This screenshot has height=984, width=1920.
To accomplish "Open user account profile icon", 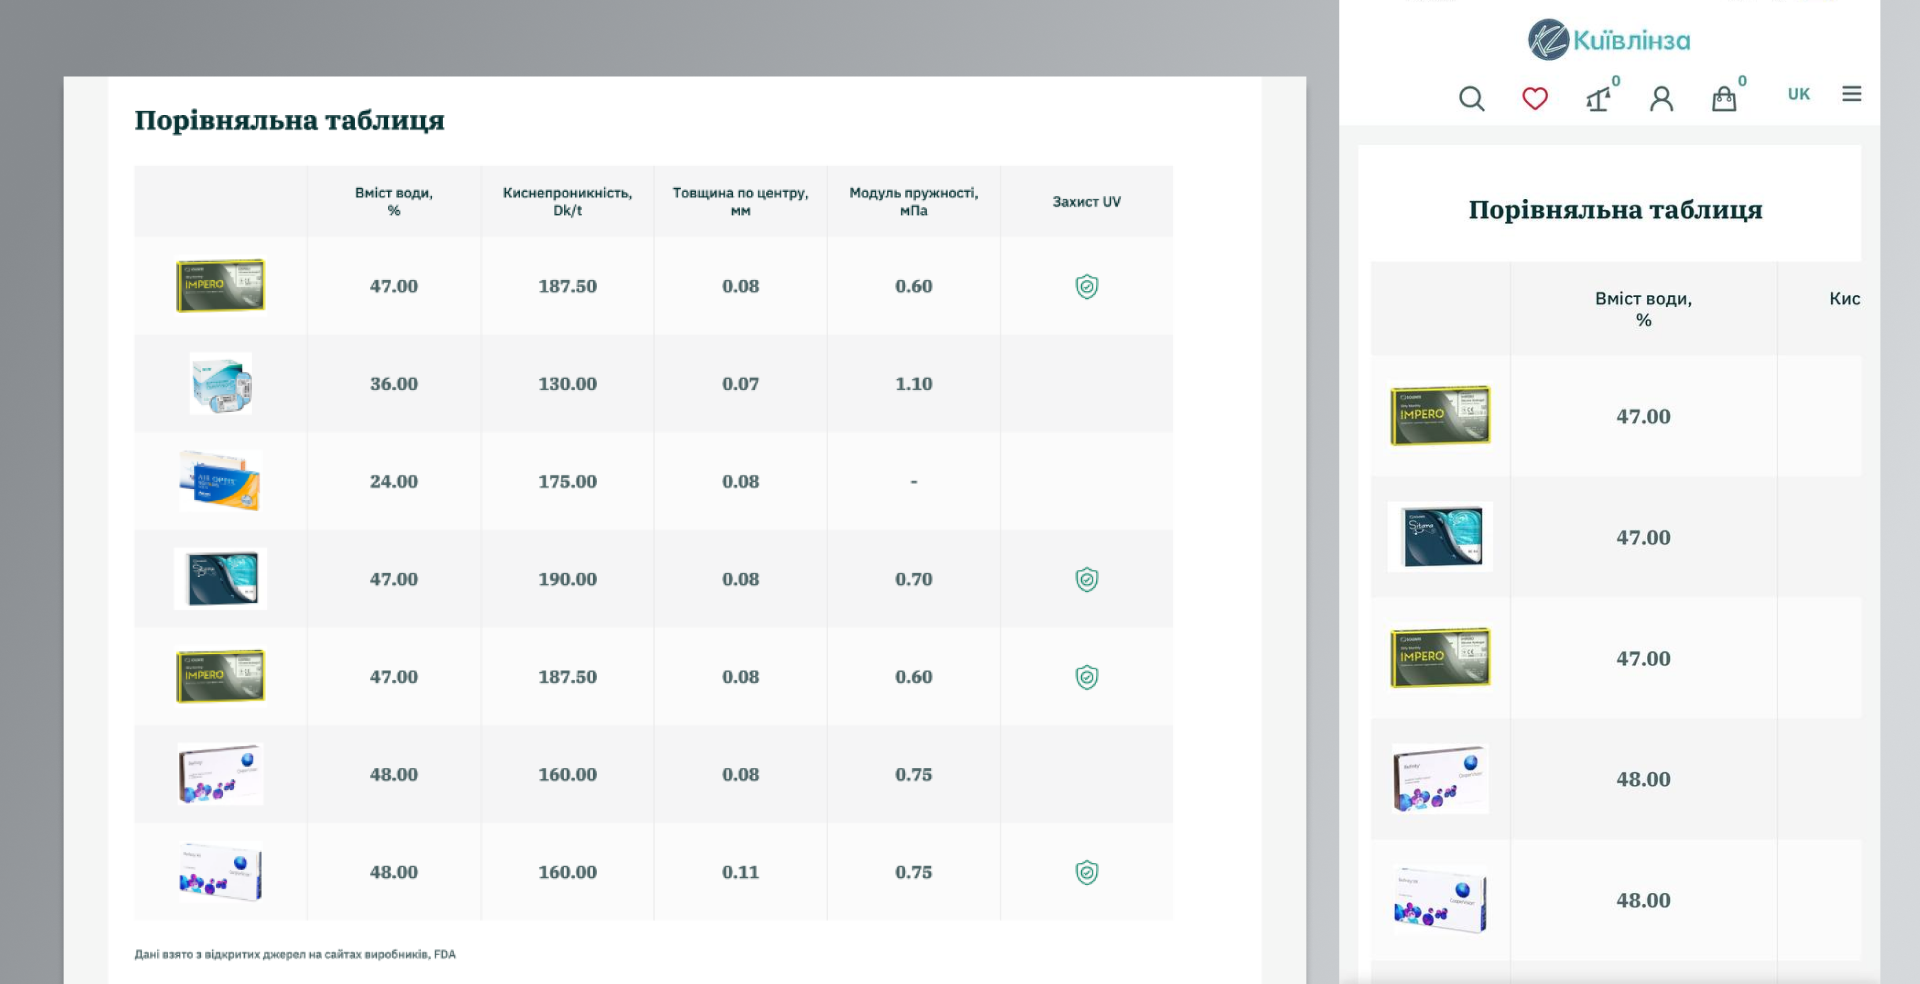I will [x=1661, y=98].
